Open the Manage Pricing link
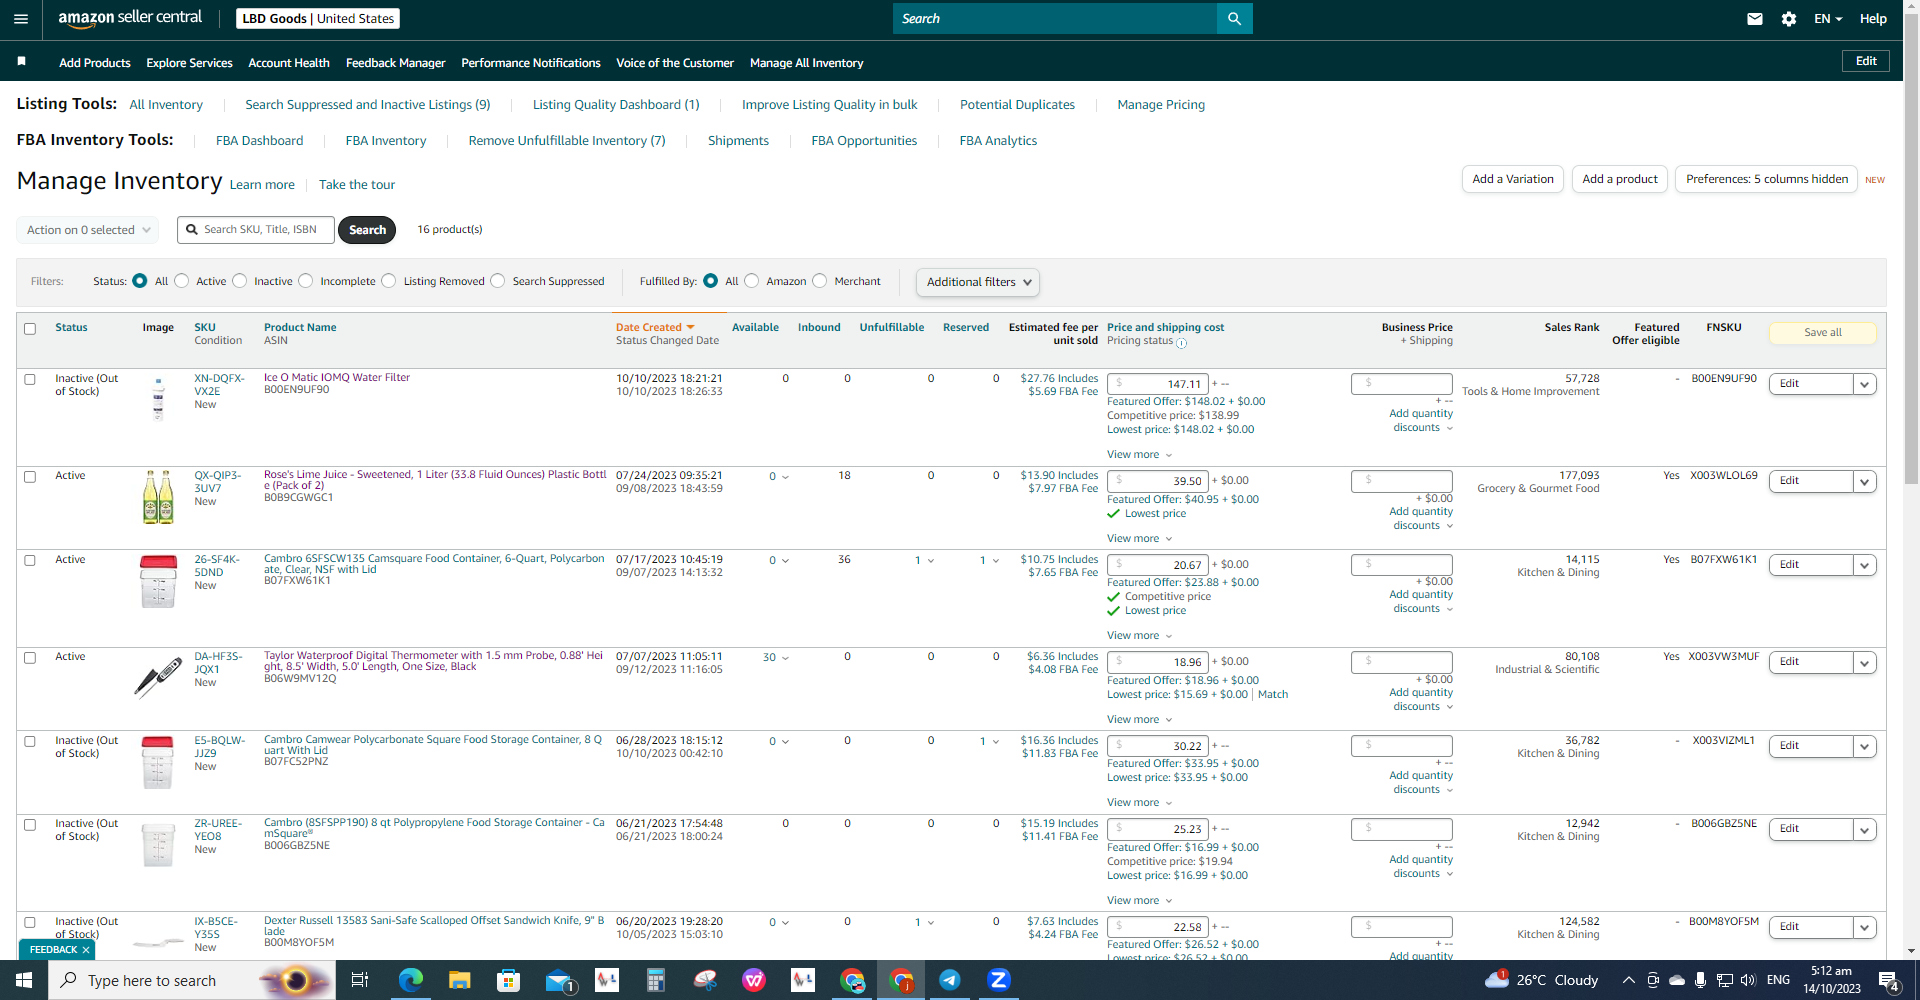1920x1000 pixels. click(x=1161, y=105)
